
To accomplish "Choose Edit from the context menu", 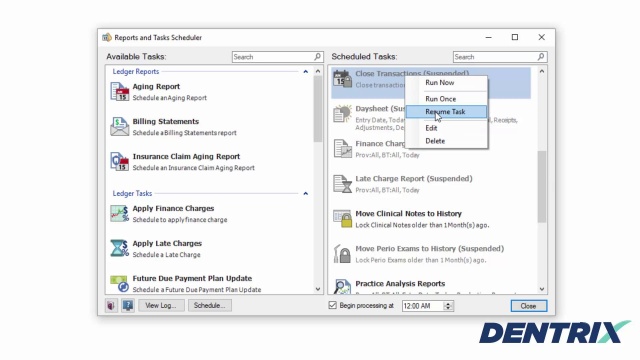I will coord(431,128).
